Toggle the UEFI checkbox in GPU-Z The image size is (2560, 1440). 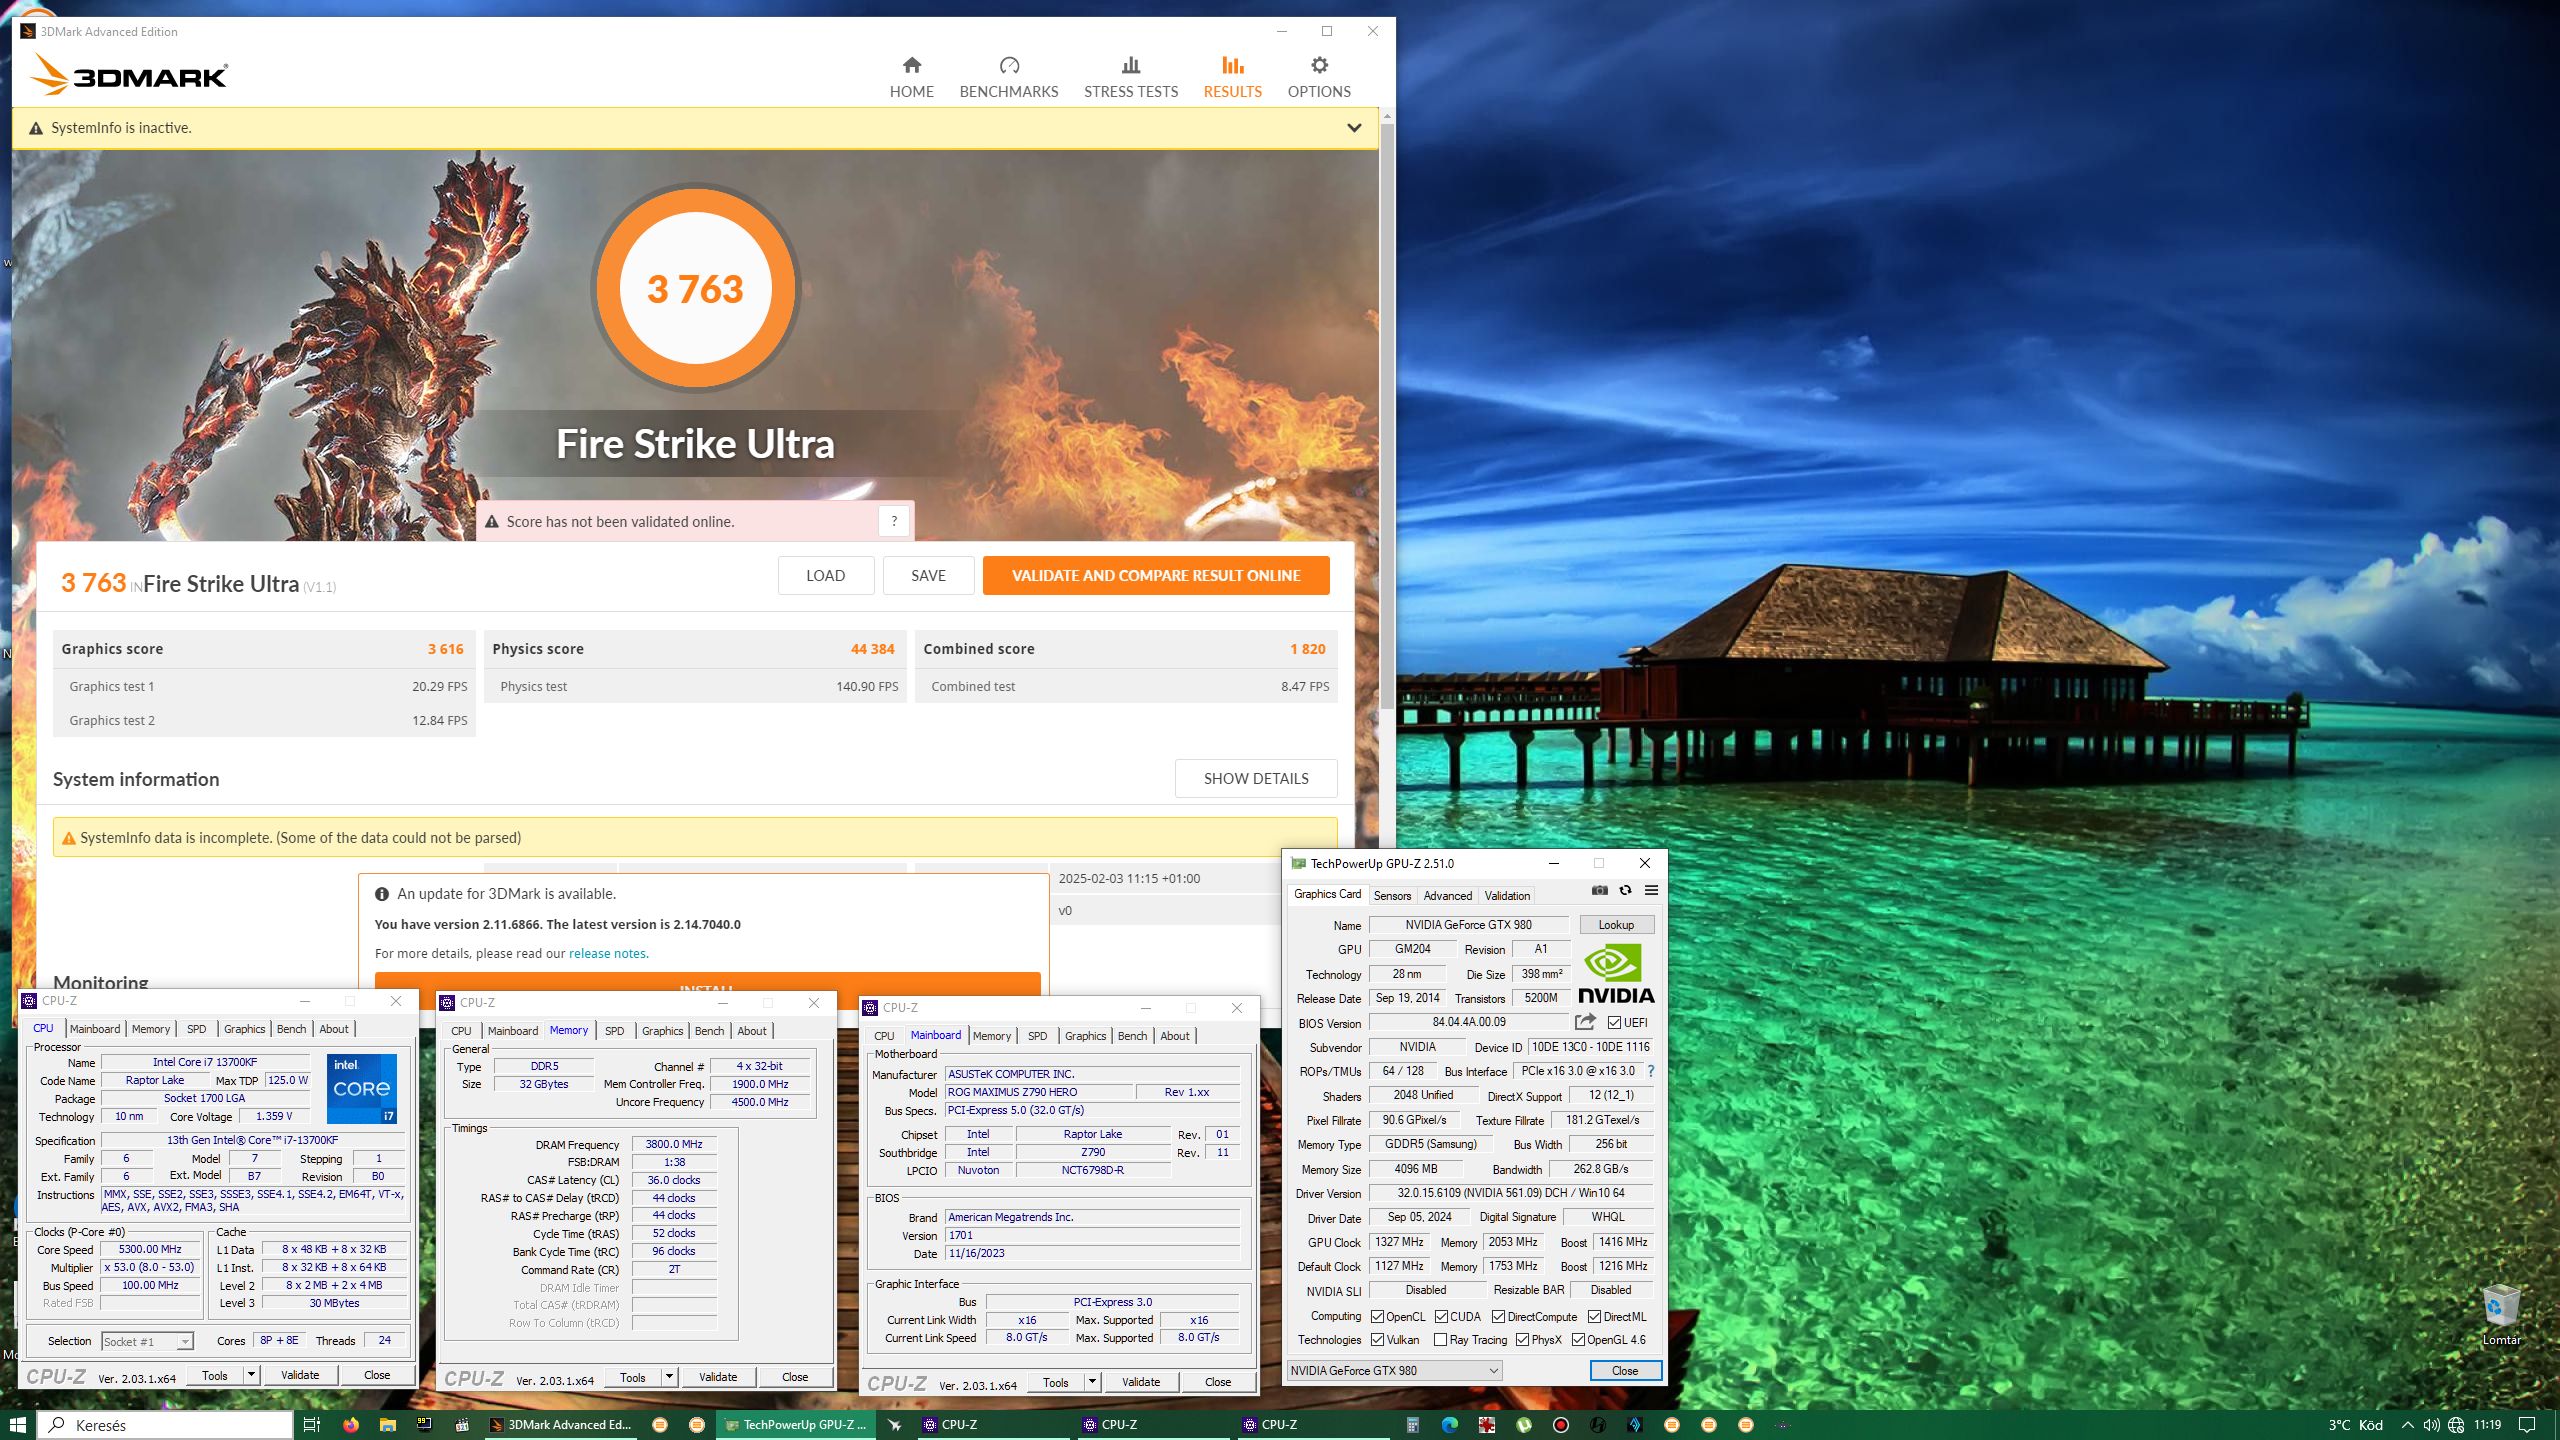[x=1615, y=1022]
